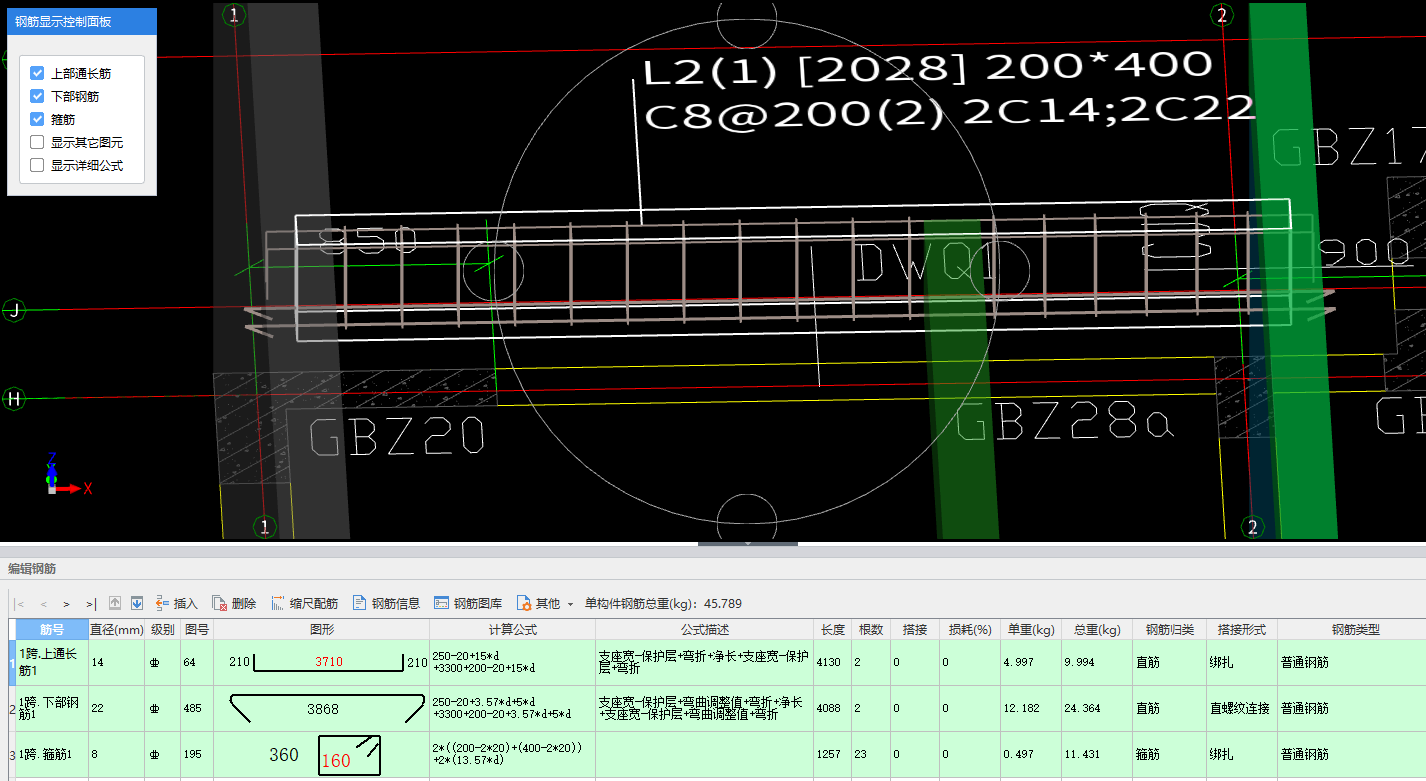Select row 1跨.上通长筋1
The height and width of the screenshot is (781, 1426).
coord(52,662)
